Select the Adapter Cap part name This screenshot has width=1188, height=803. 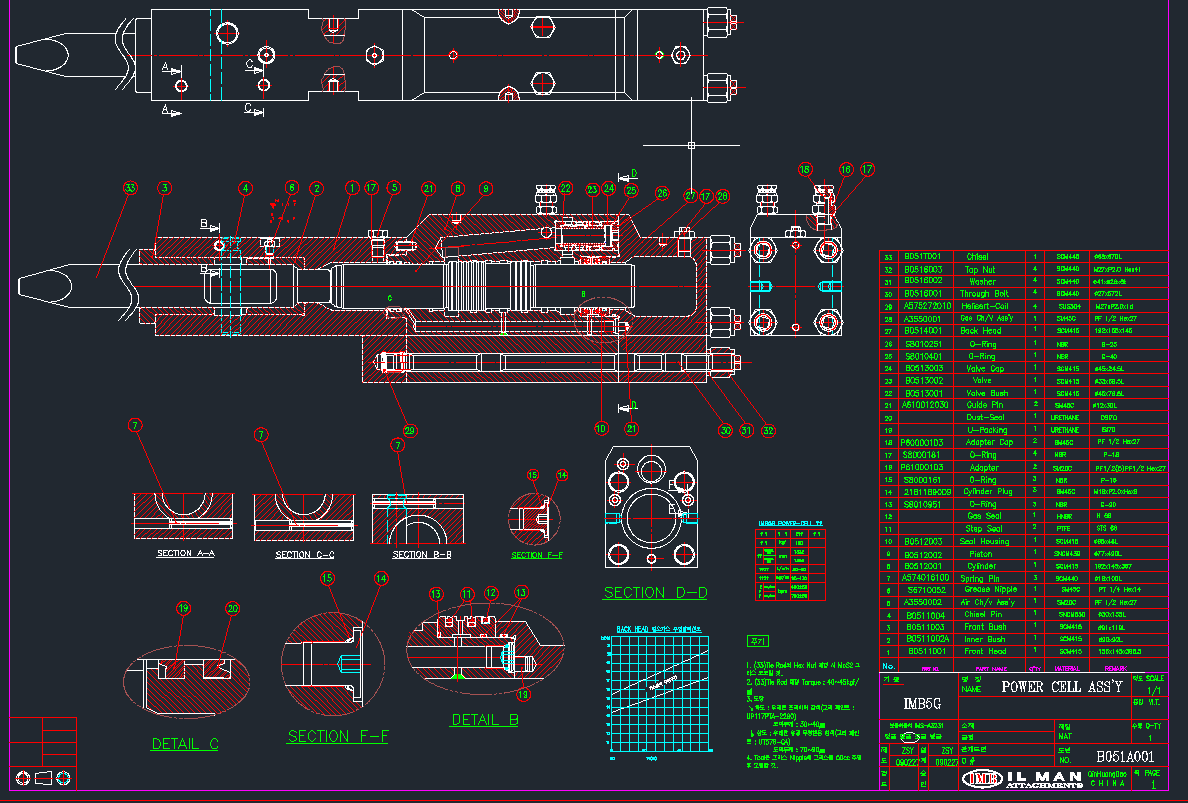[x=989, y=442]
